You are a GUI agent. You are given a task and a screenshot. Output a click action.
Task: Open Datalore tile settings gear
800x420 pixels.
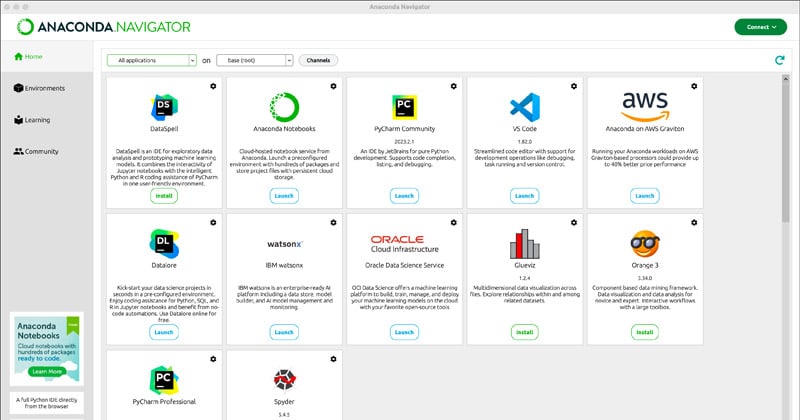click(213, 223)
